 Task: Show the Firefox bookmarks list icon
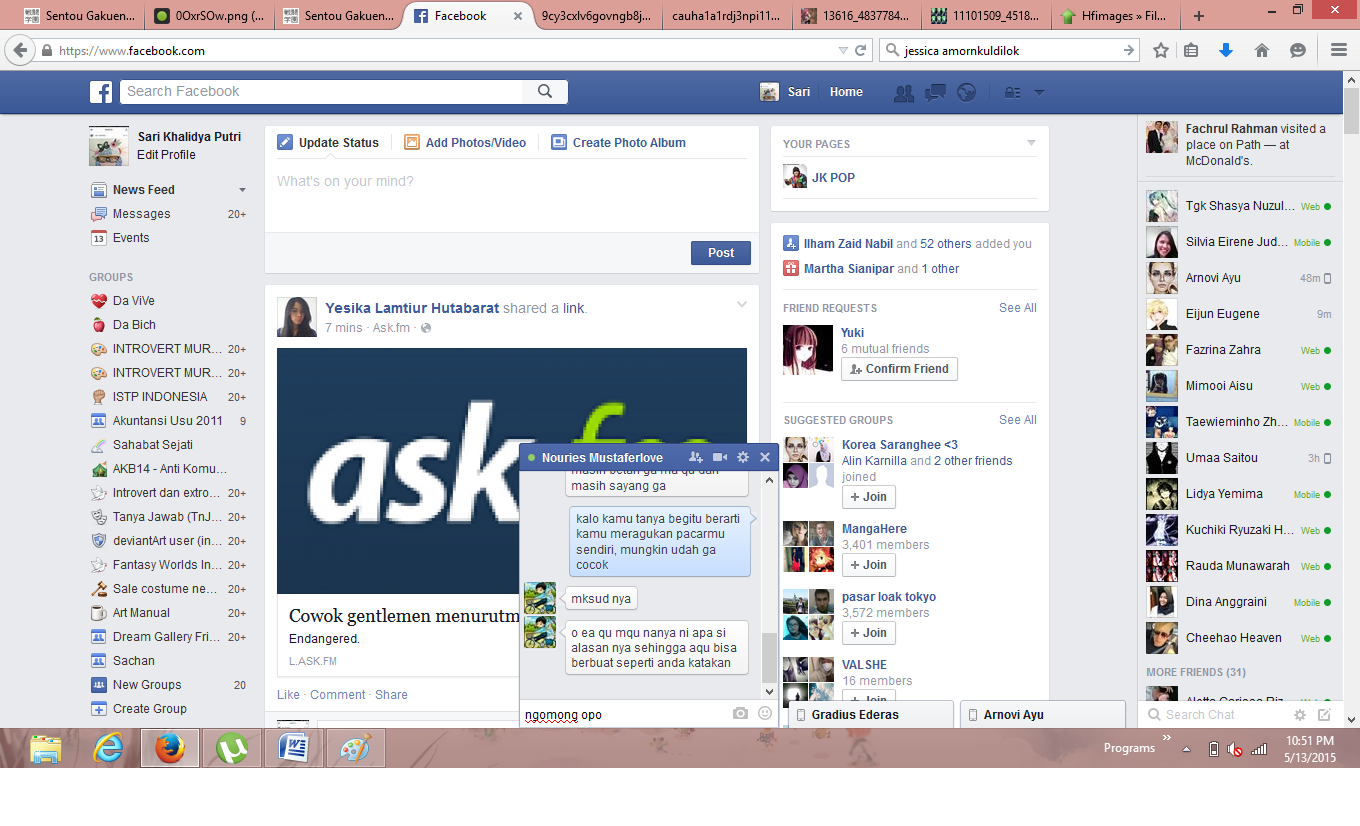click(x=1191, y=50)
